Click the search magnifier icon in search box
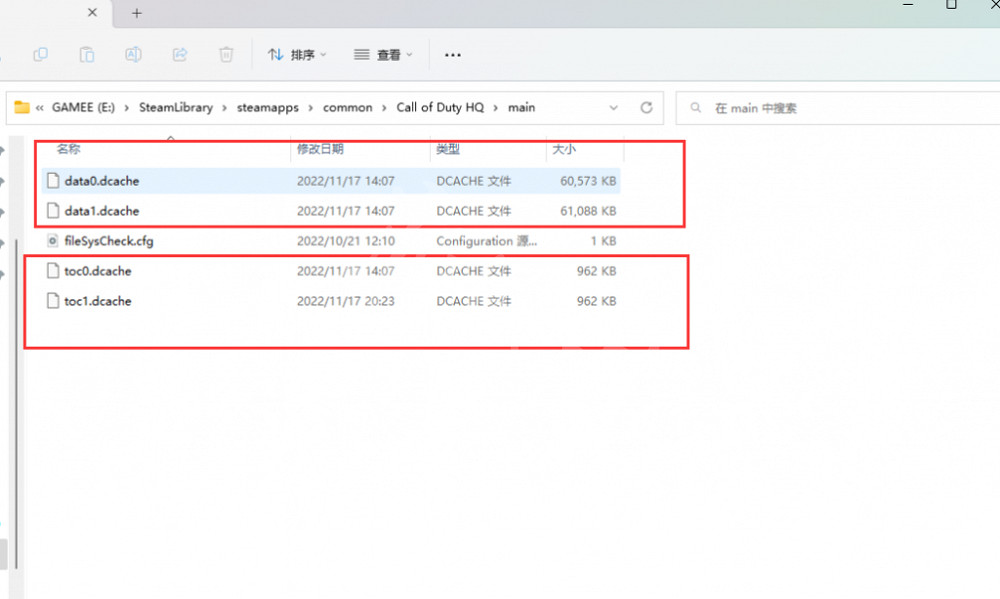The width and height of the screenshot is (1000, 599). click(697, 107)
